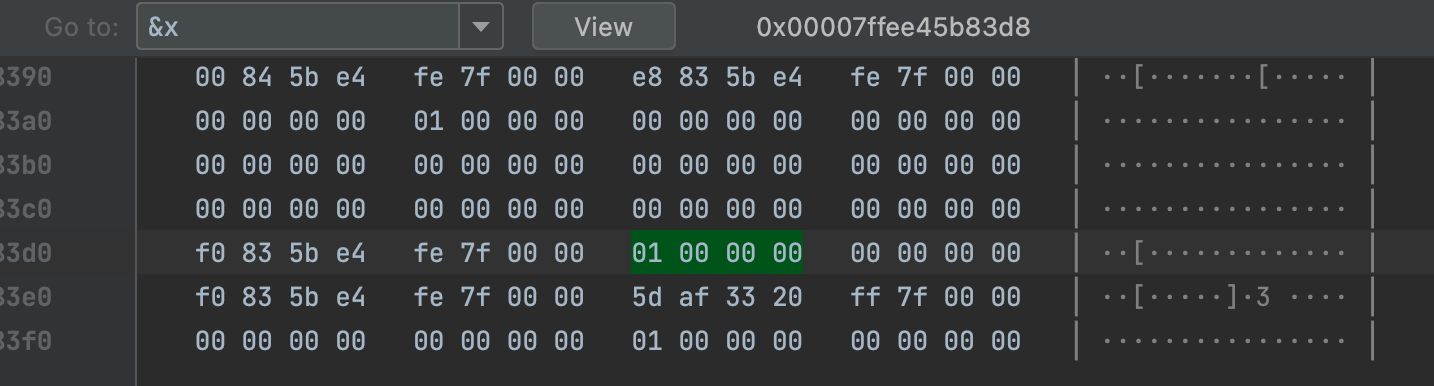This screenshot has height=386, width=1434.
Task: Select bytes ff 7f 00 00
Action: click(x=936, y=297)
